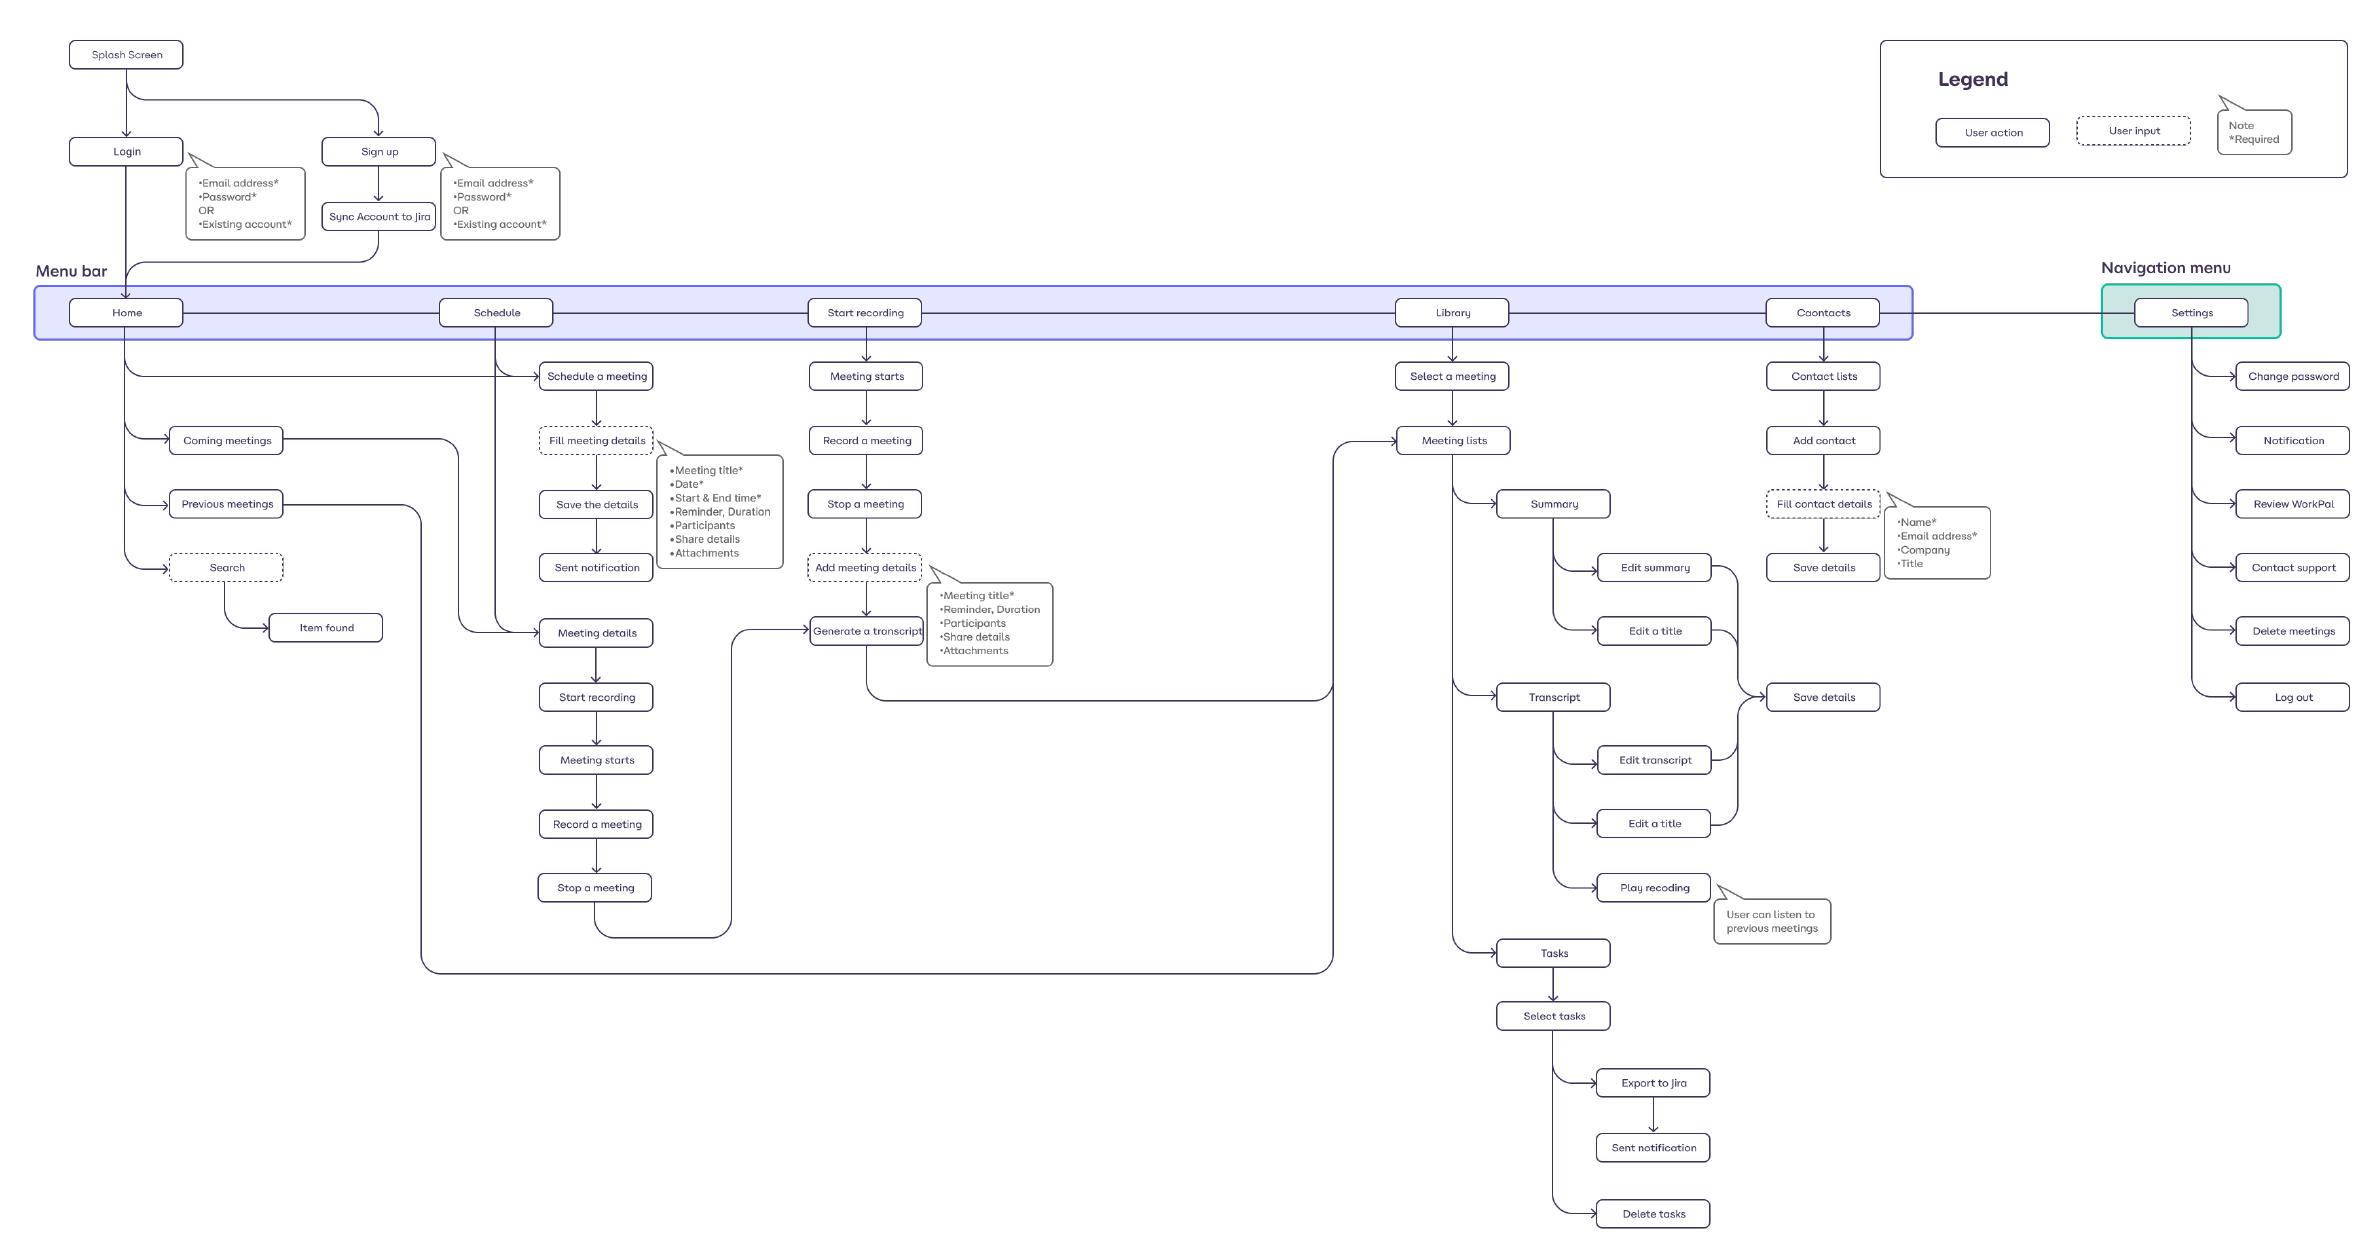The width and height of the screenshot is (2377, 1259).
Task: Open the Generate a transcript node
Action: tap(864, 631)
